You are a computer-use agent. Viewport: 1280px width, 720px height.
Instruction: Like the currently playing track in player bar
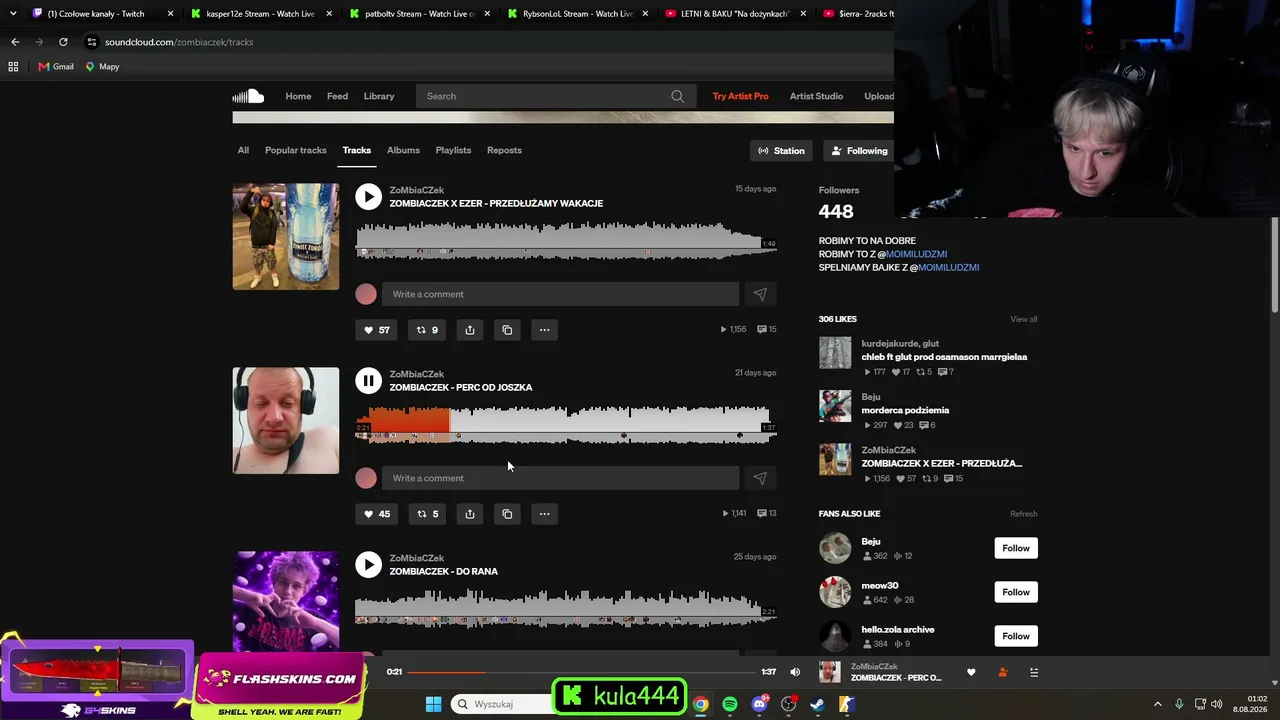[971, 672]
